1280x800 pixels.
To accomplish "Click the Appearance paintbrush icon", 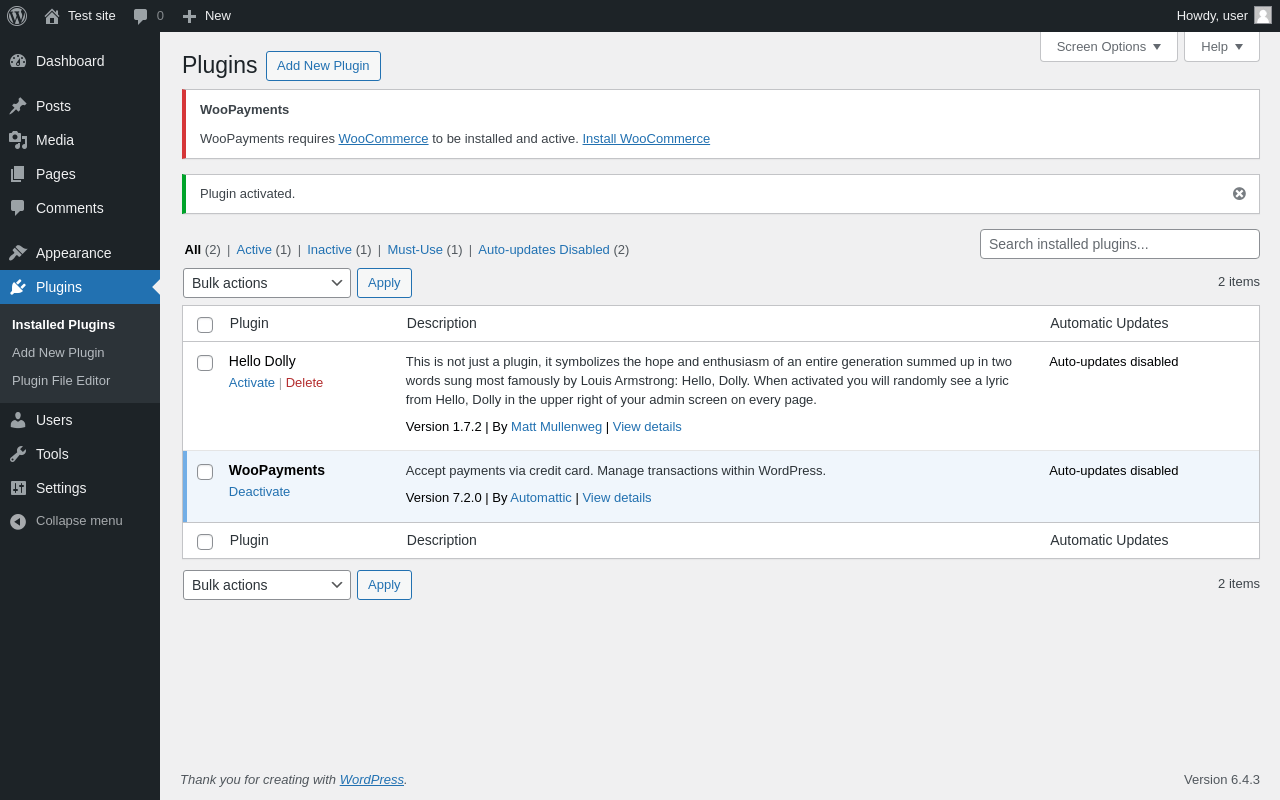I will tap(18, 253).
